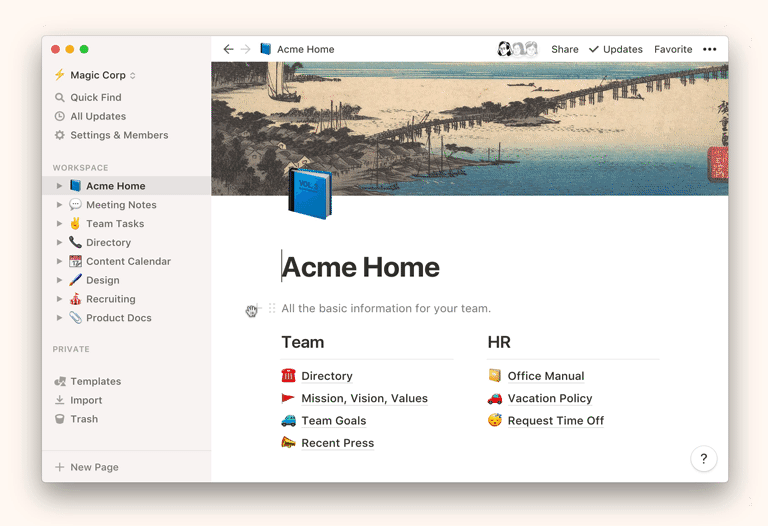Click the collaborator avatars in top bar
768x526 pixels.
517,49
